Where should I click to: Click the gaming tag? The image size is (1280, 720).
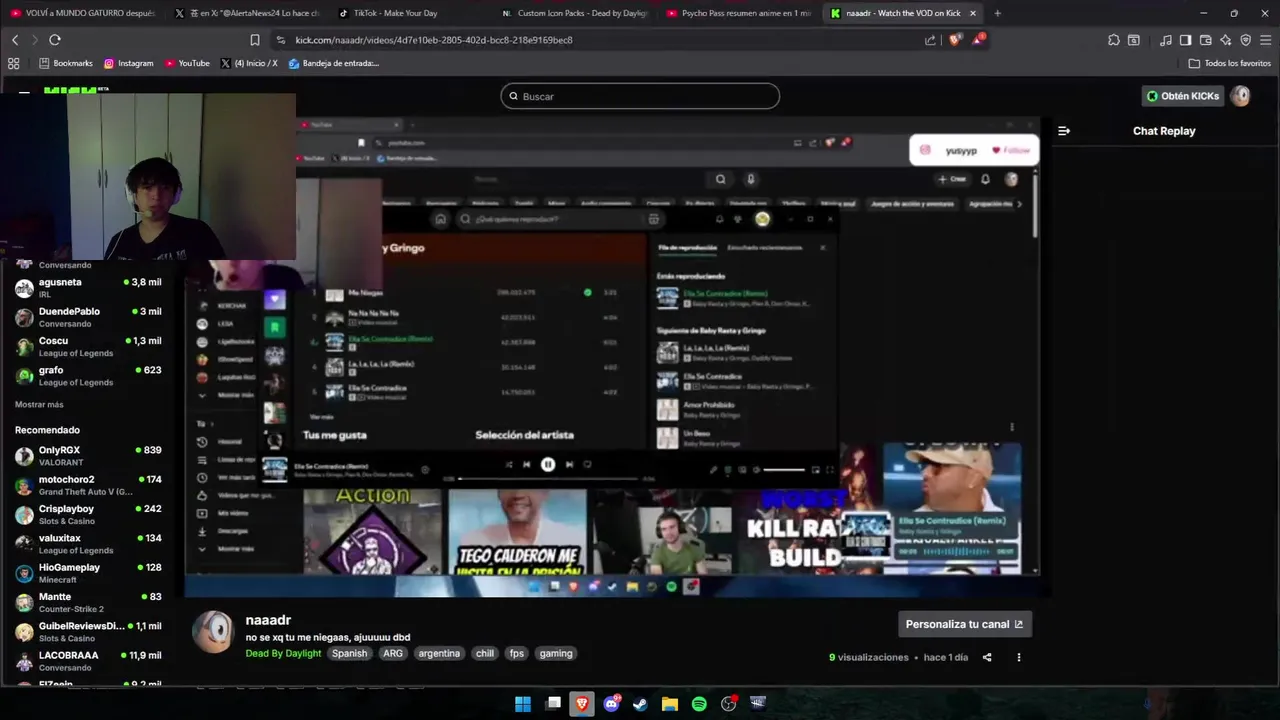click(x=556, y=653)
